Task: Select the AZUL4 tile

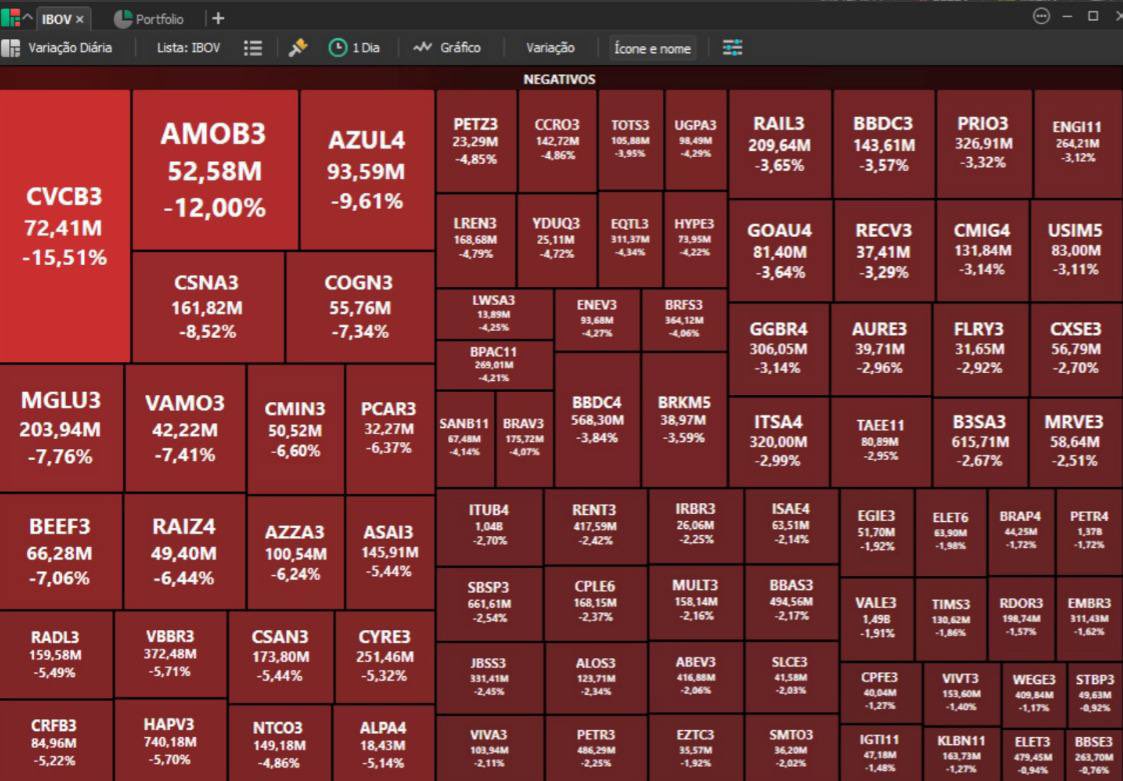Action: 367,170
